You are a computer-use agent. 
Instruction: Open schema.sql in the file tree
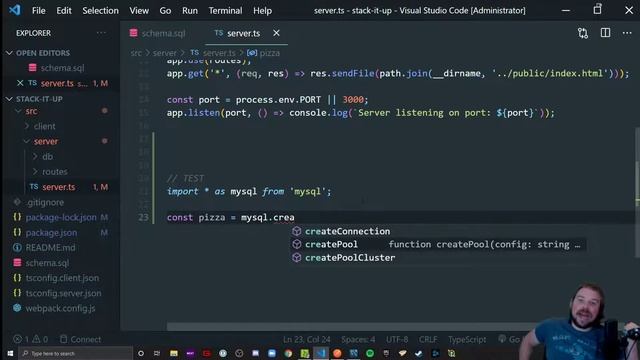[x=47, y=262]
